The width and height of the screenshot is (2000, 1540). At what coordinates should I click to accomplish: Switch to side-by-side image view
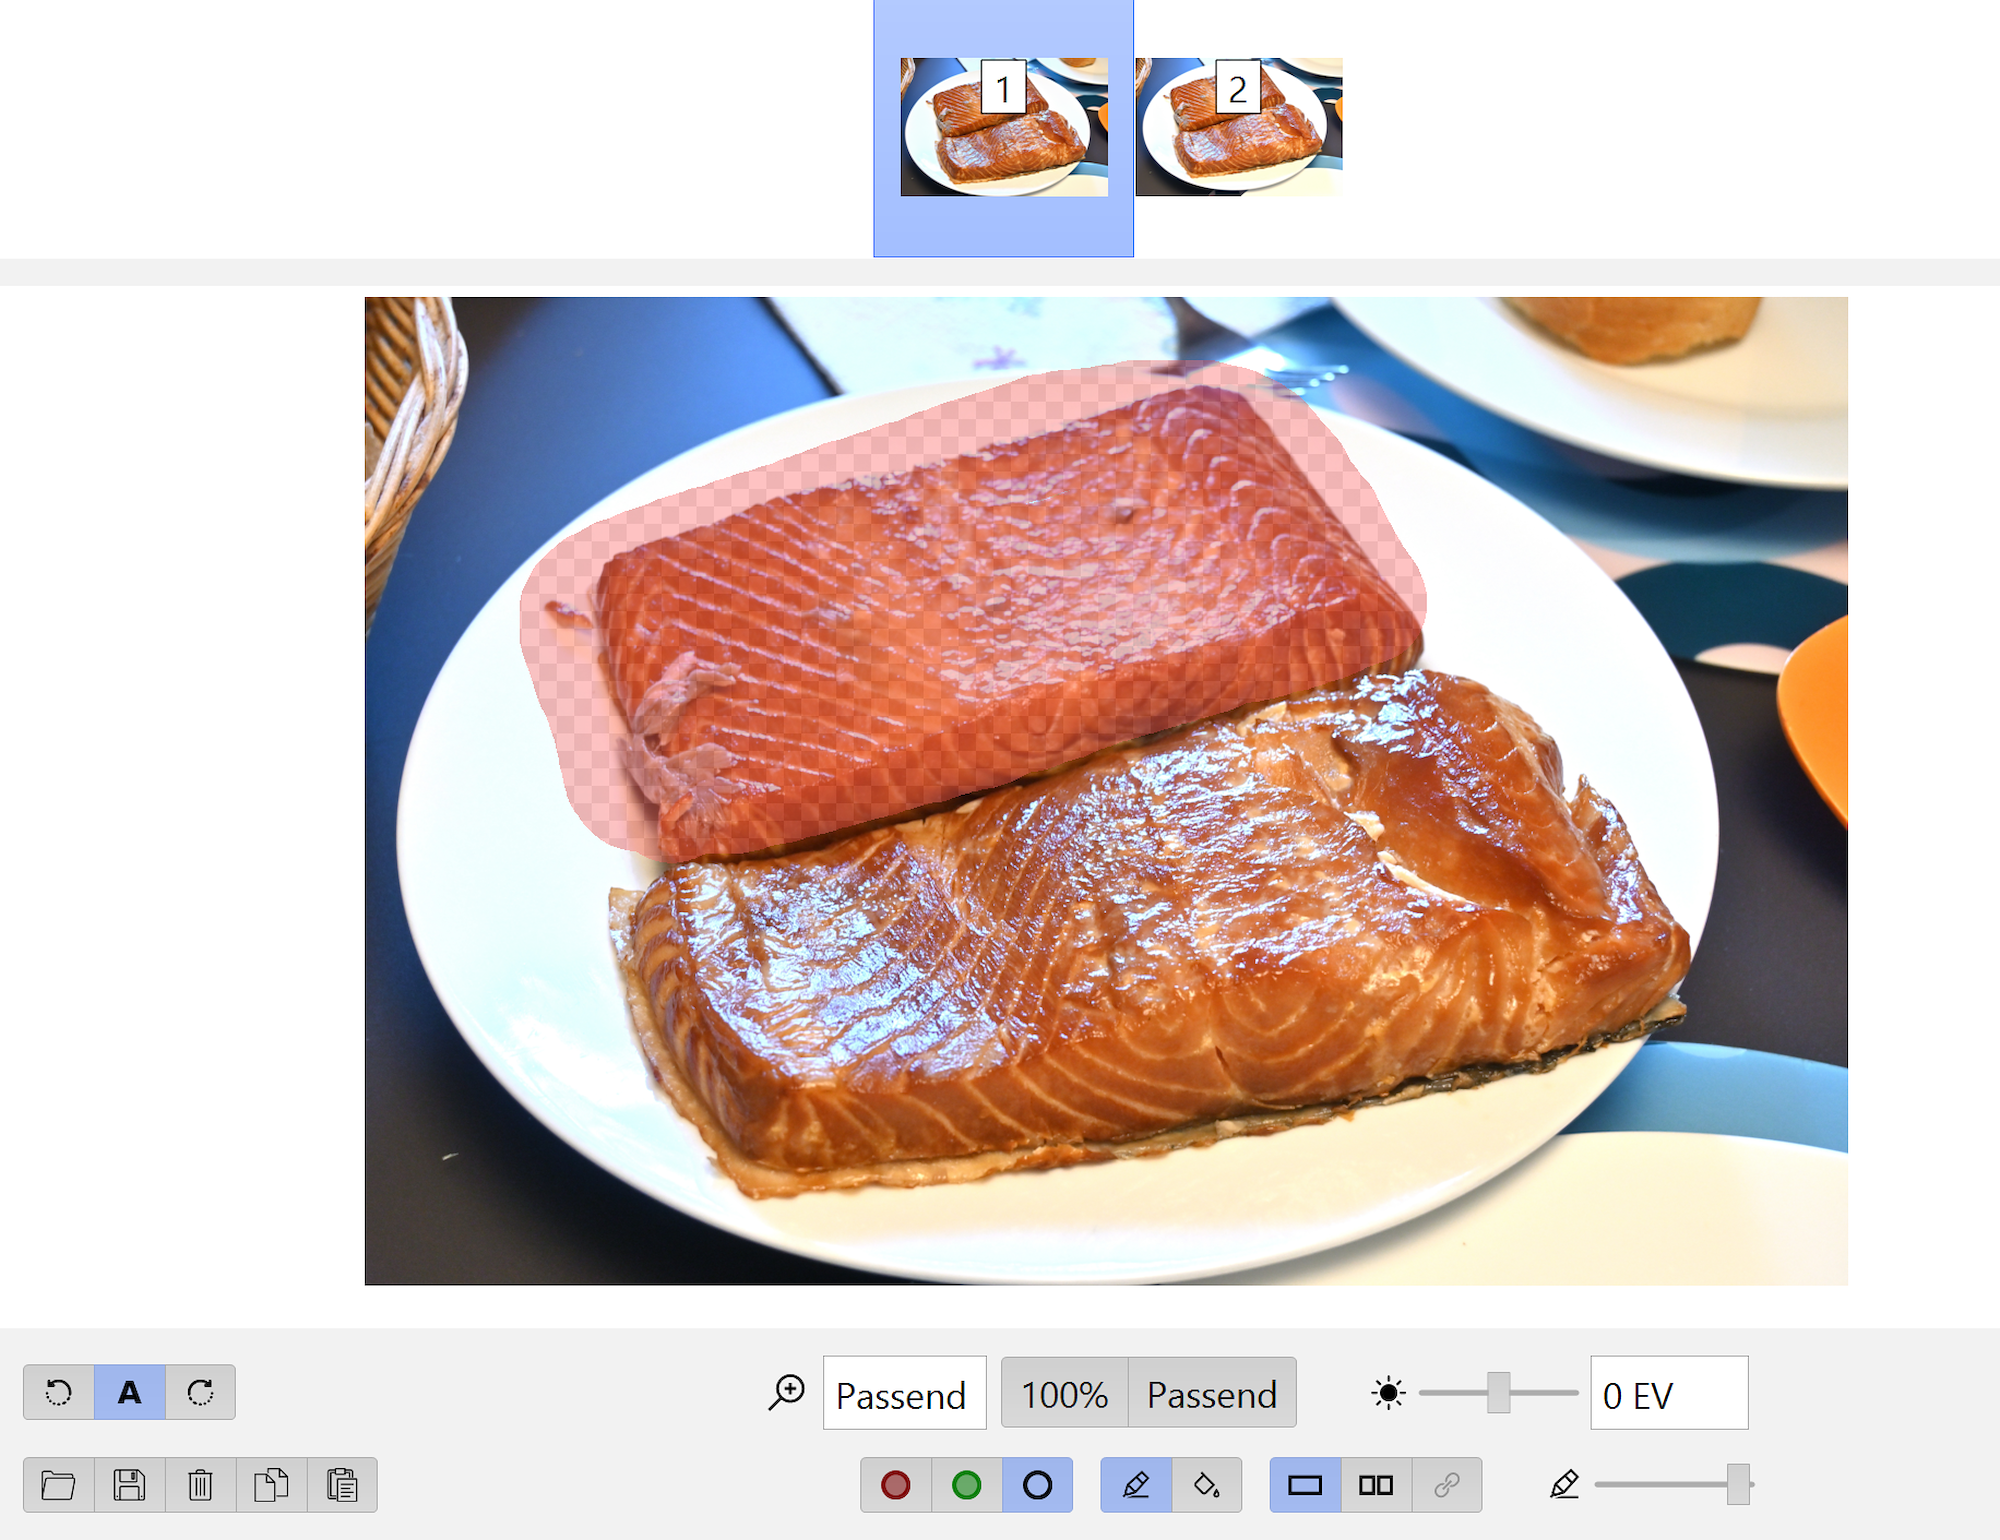coord(1376,1485)
